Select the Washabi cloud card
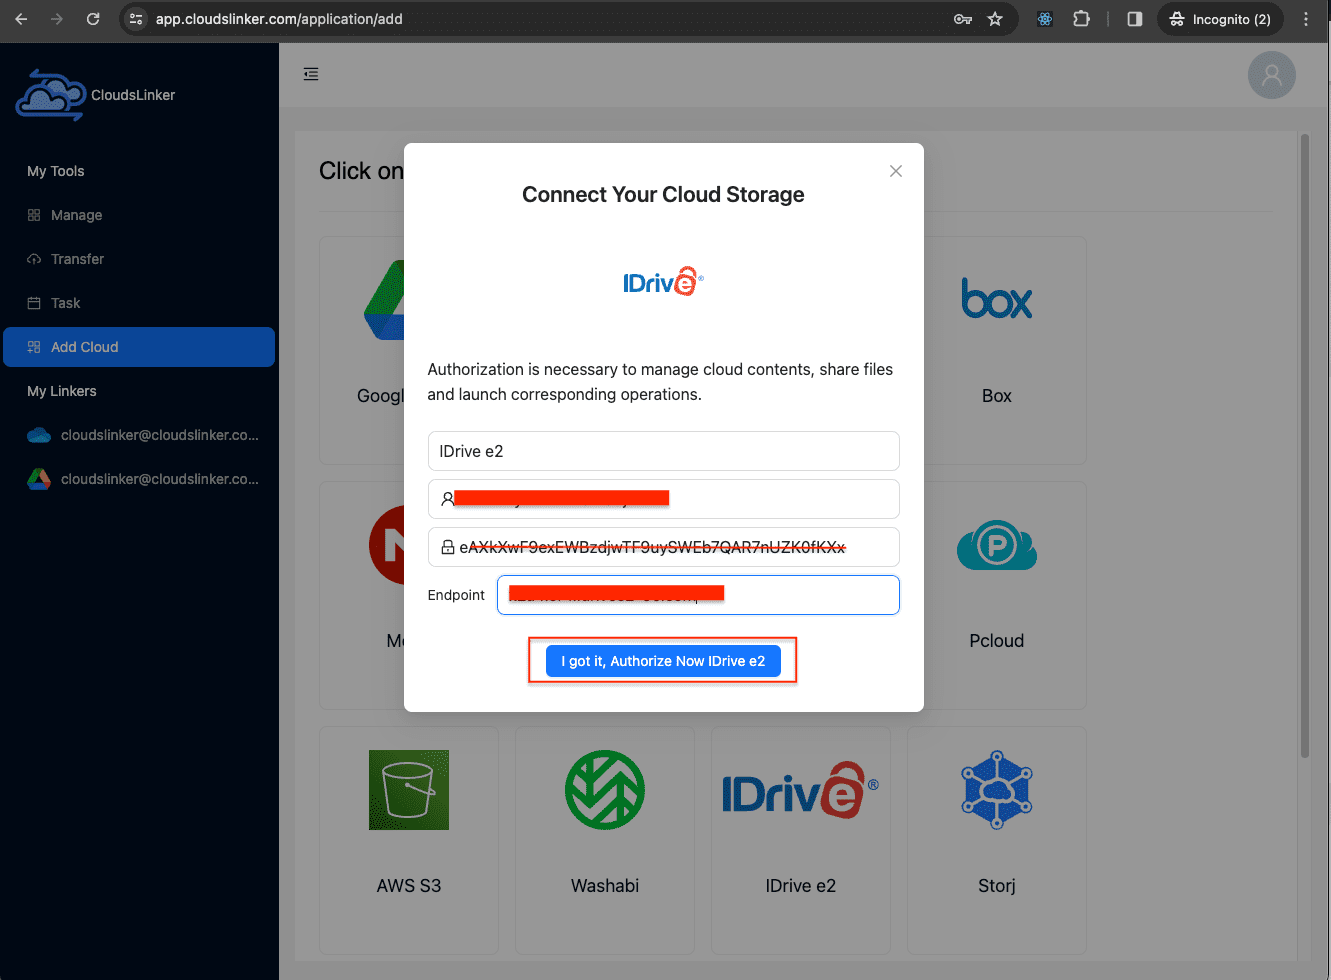1331x980 pixels. [605, 840]
